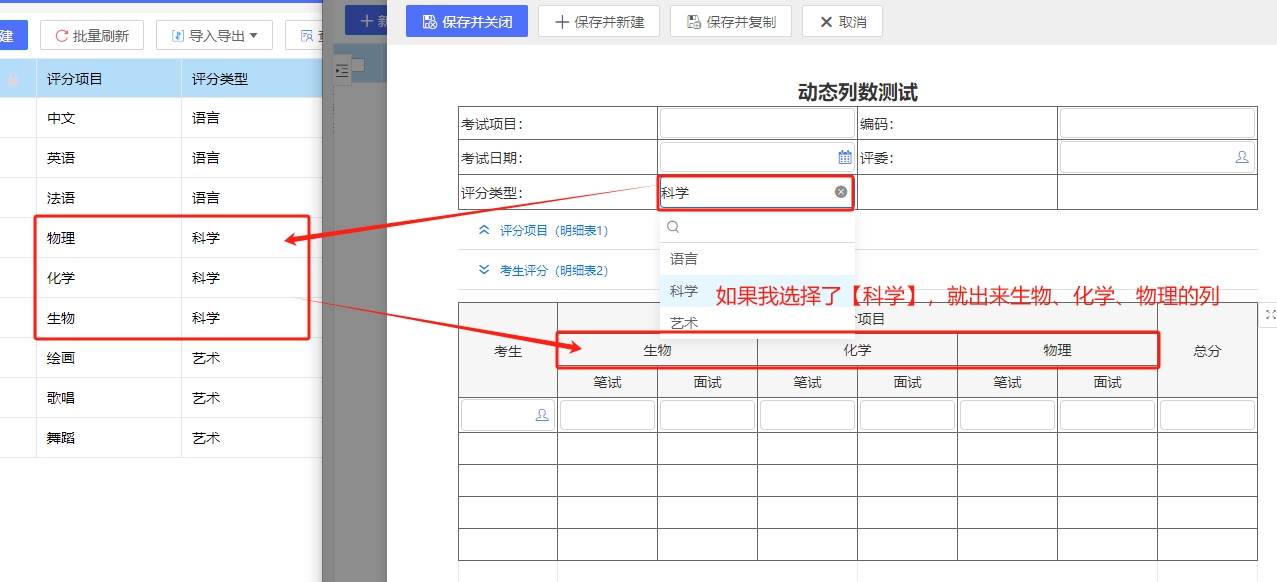This screenshot has width=1277, height=582.
Task: Choose 艺术 from the dropdown list
Action: (685, 323)
